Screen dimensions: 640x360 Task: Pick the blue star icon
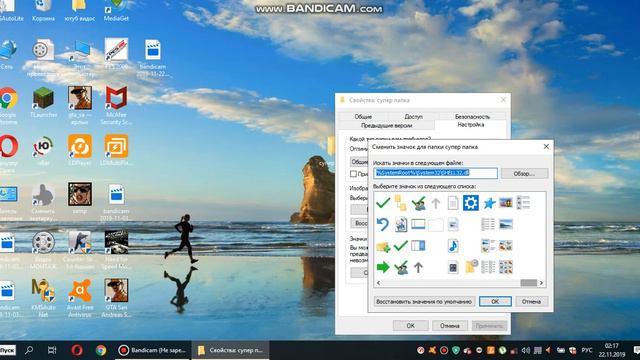click(x=489, y=203)
